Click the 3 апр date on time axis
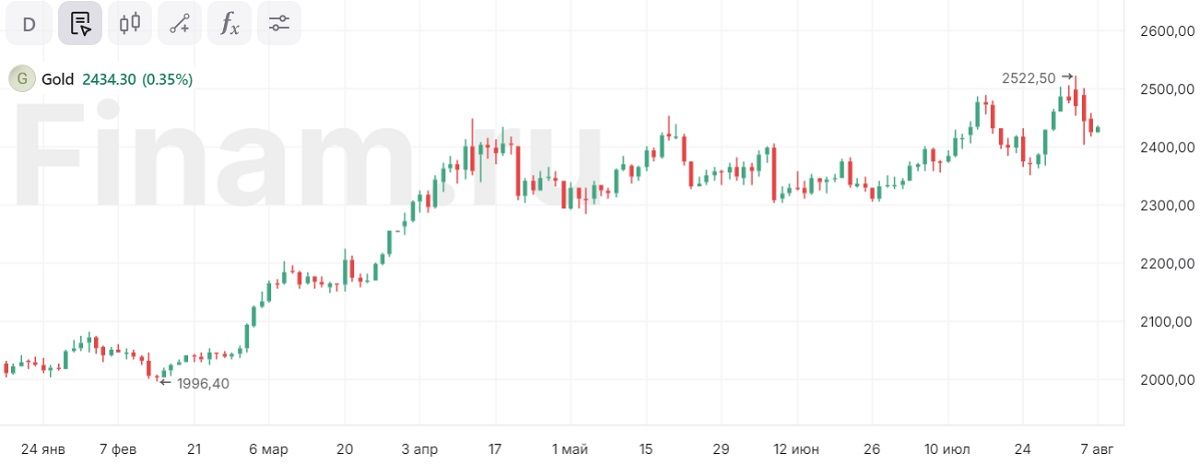Screen dimensions: 1200x465 [420, 449]
